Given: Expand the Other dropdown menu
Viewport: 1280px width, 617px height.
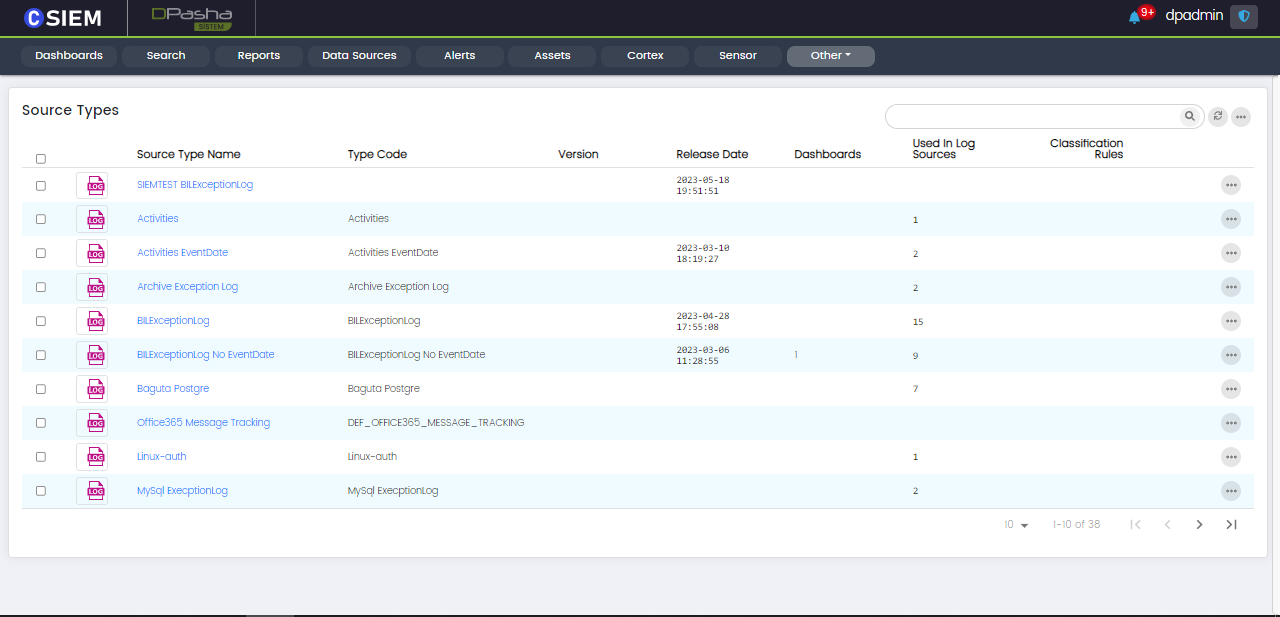Looking at the screenshot, I should (x=830, y=56).
